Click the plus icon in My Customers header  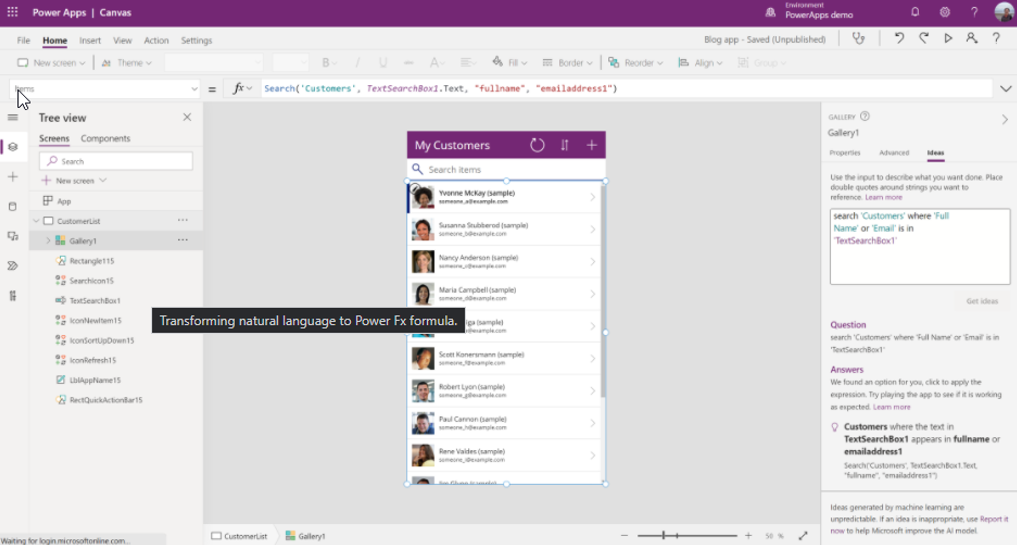pos(592,145)
